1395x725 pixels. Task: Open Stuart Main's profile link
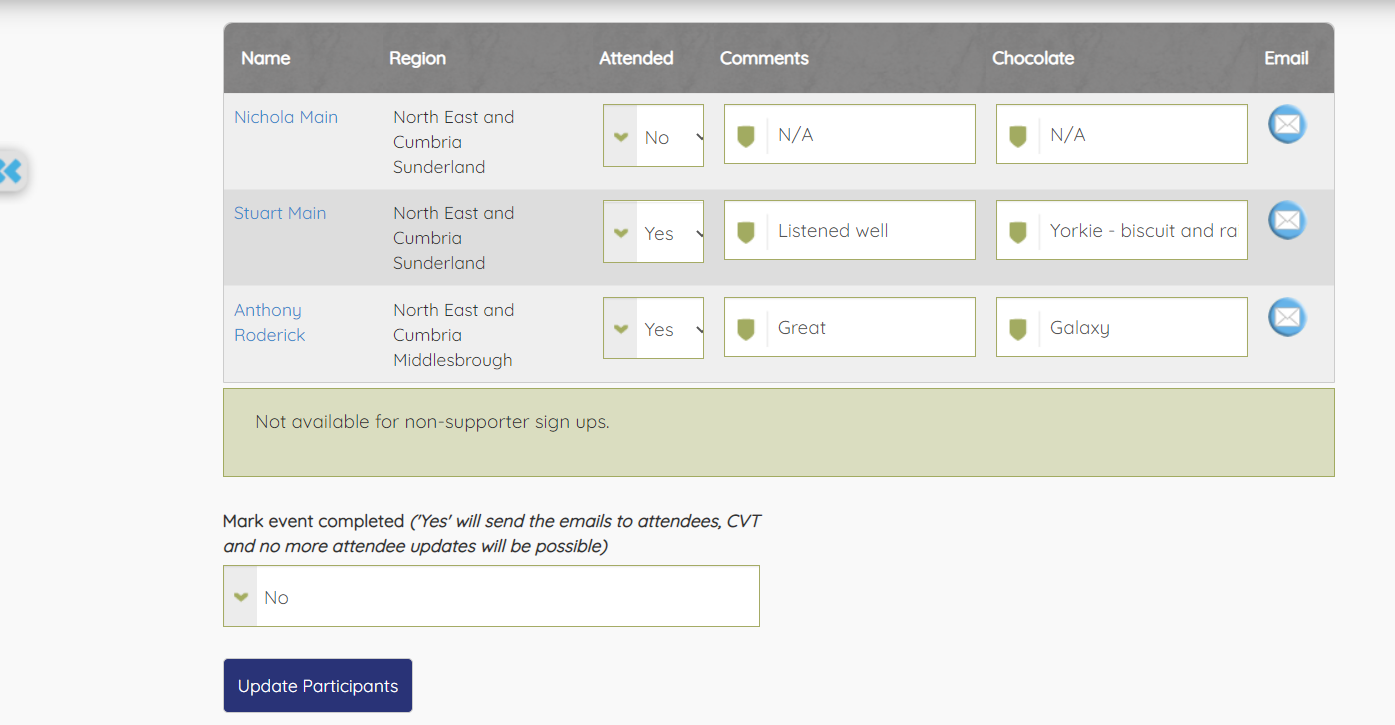point(280,213)
